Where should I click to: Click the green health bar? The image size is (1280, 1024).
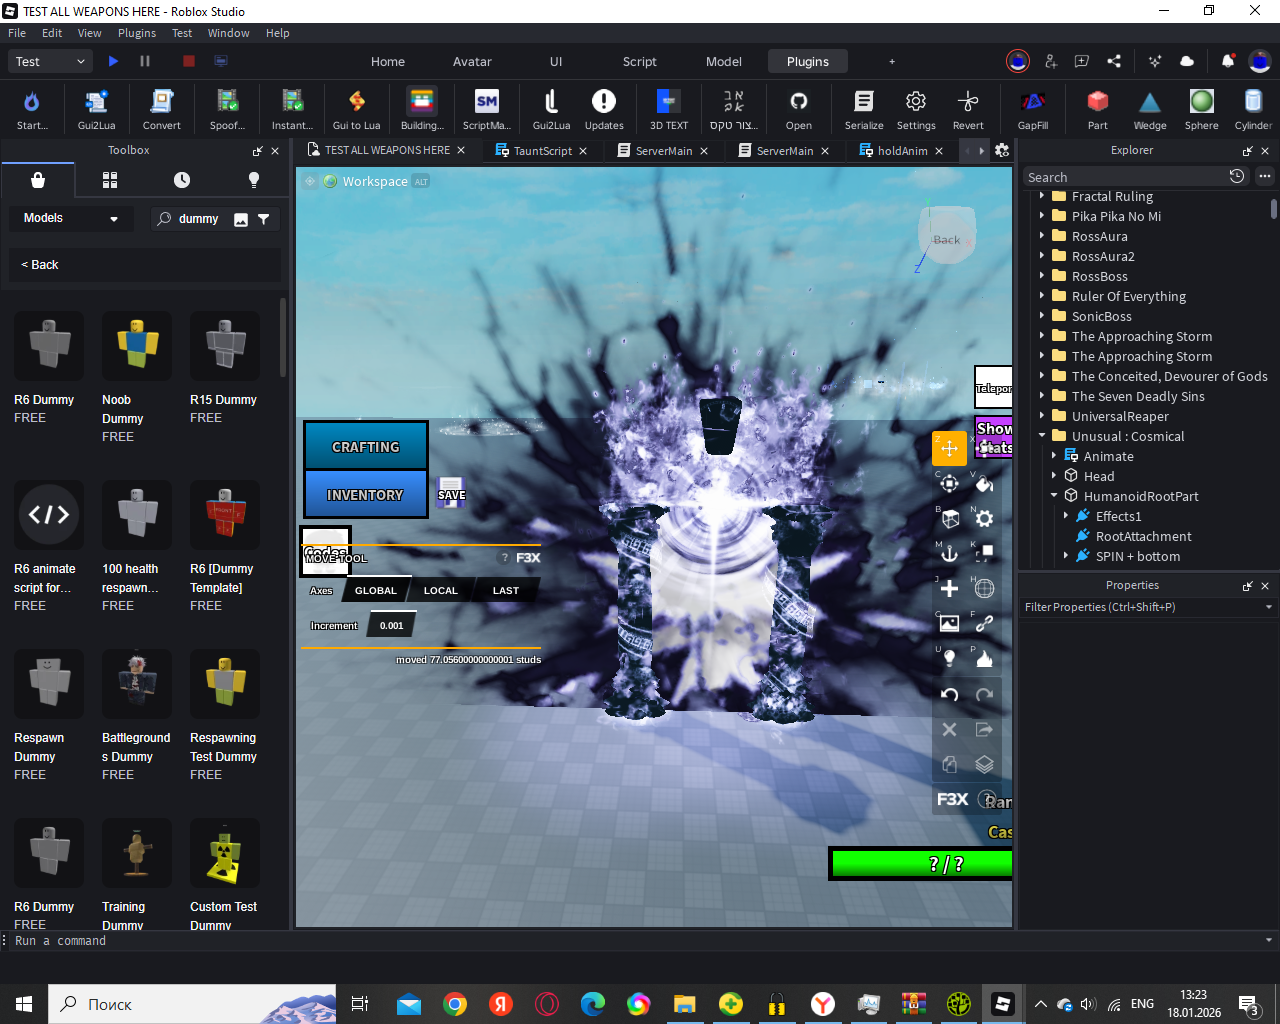pyautogui.click(x=922, y=864)
